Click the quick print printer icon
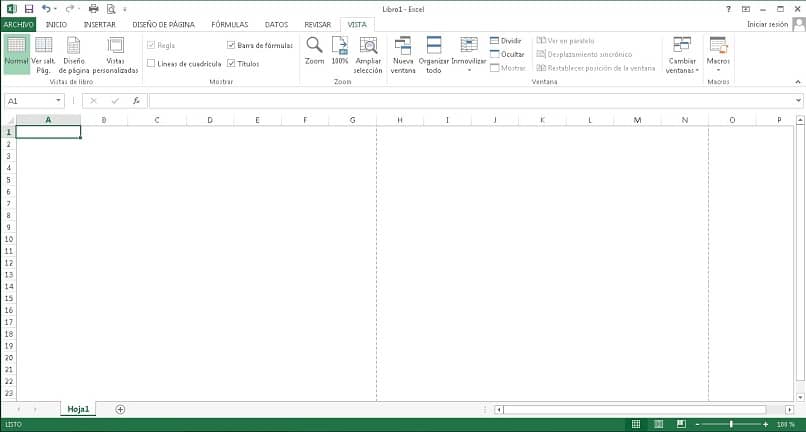The image size is (806, 432). [x=93, y=9]
